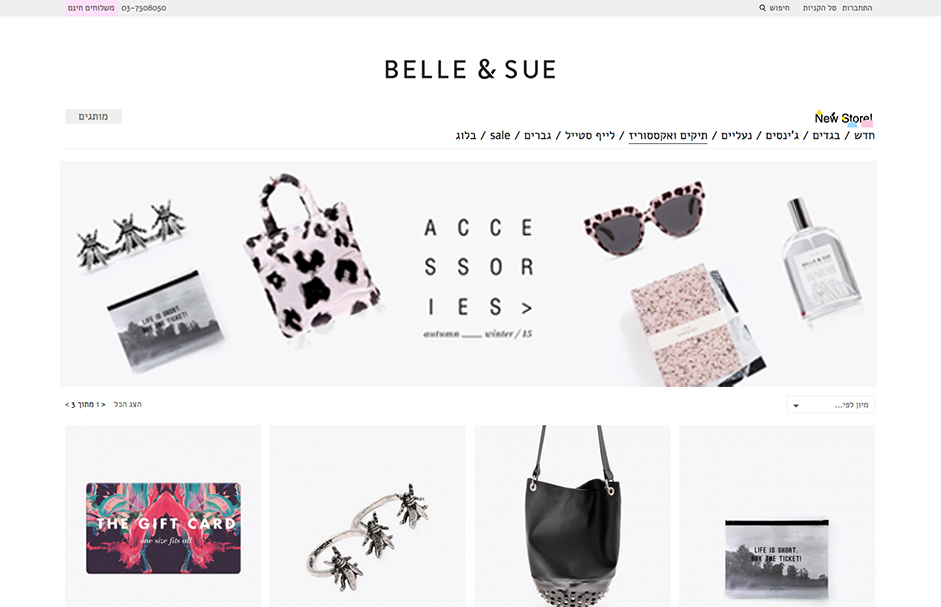Image resolution: width=941 pixels, height=607 pixels.
Task: Click the Accessories banner arrow
Action: tap(526, 308)
